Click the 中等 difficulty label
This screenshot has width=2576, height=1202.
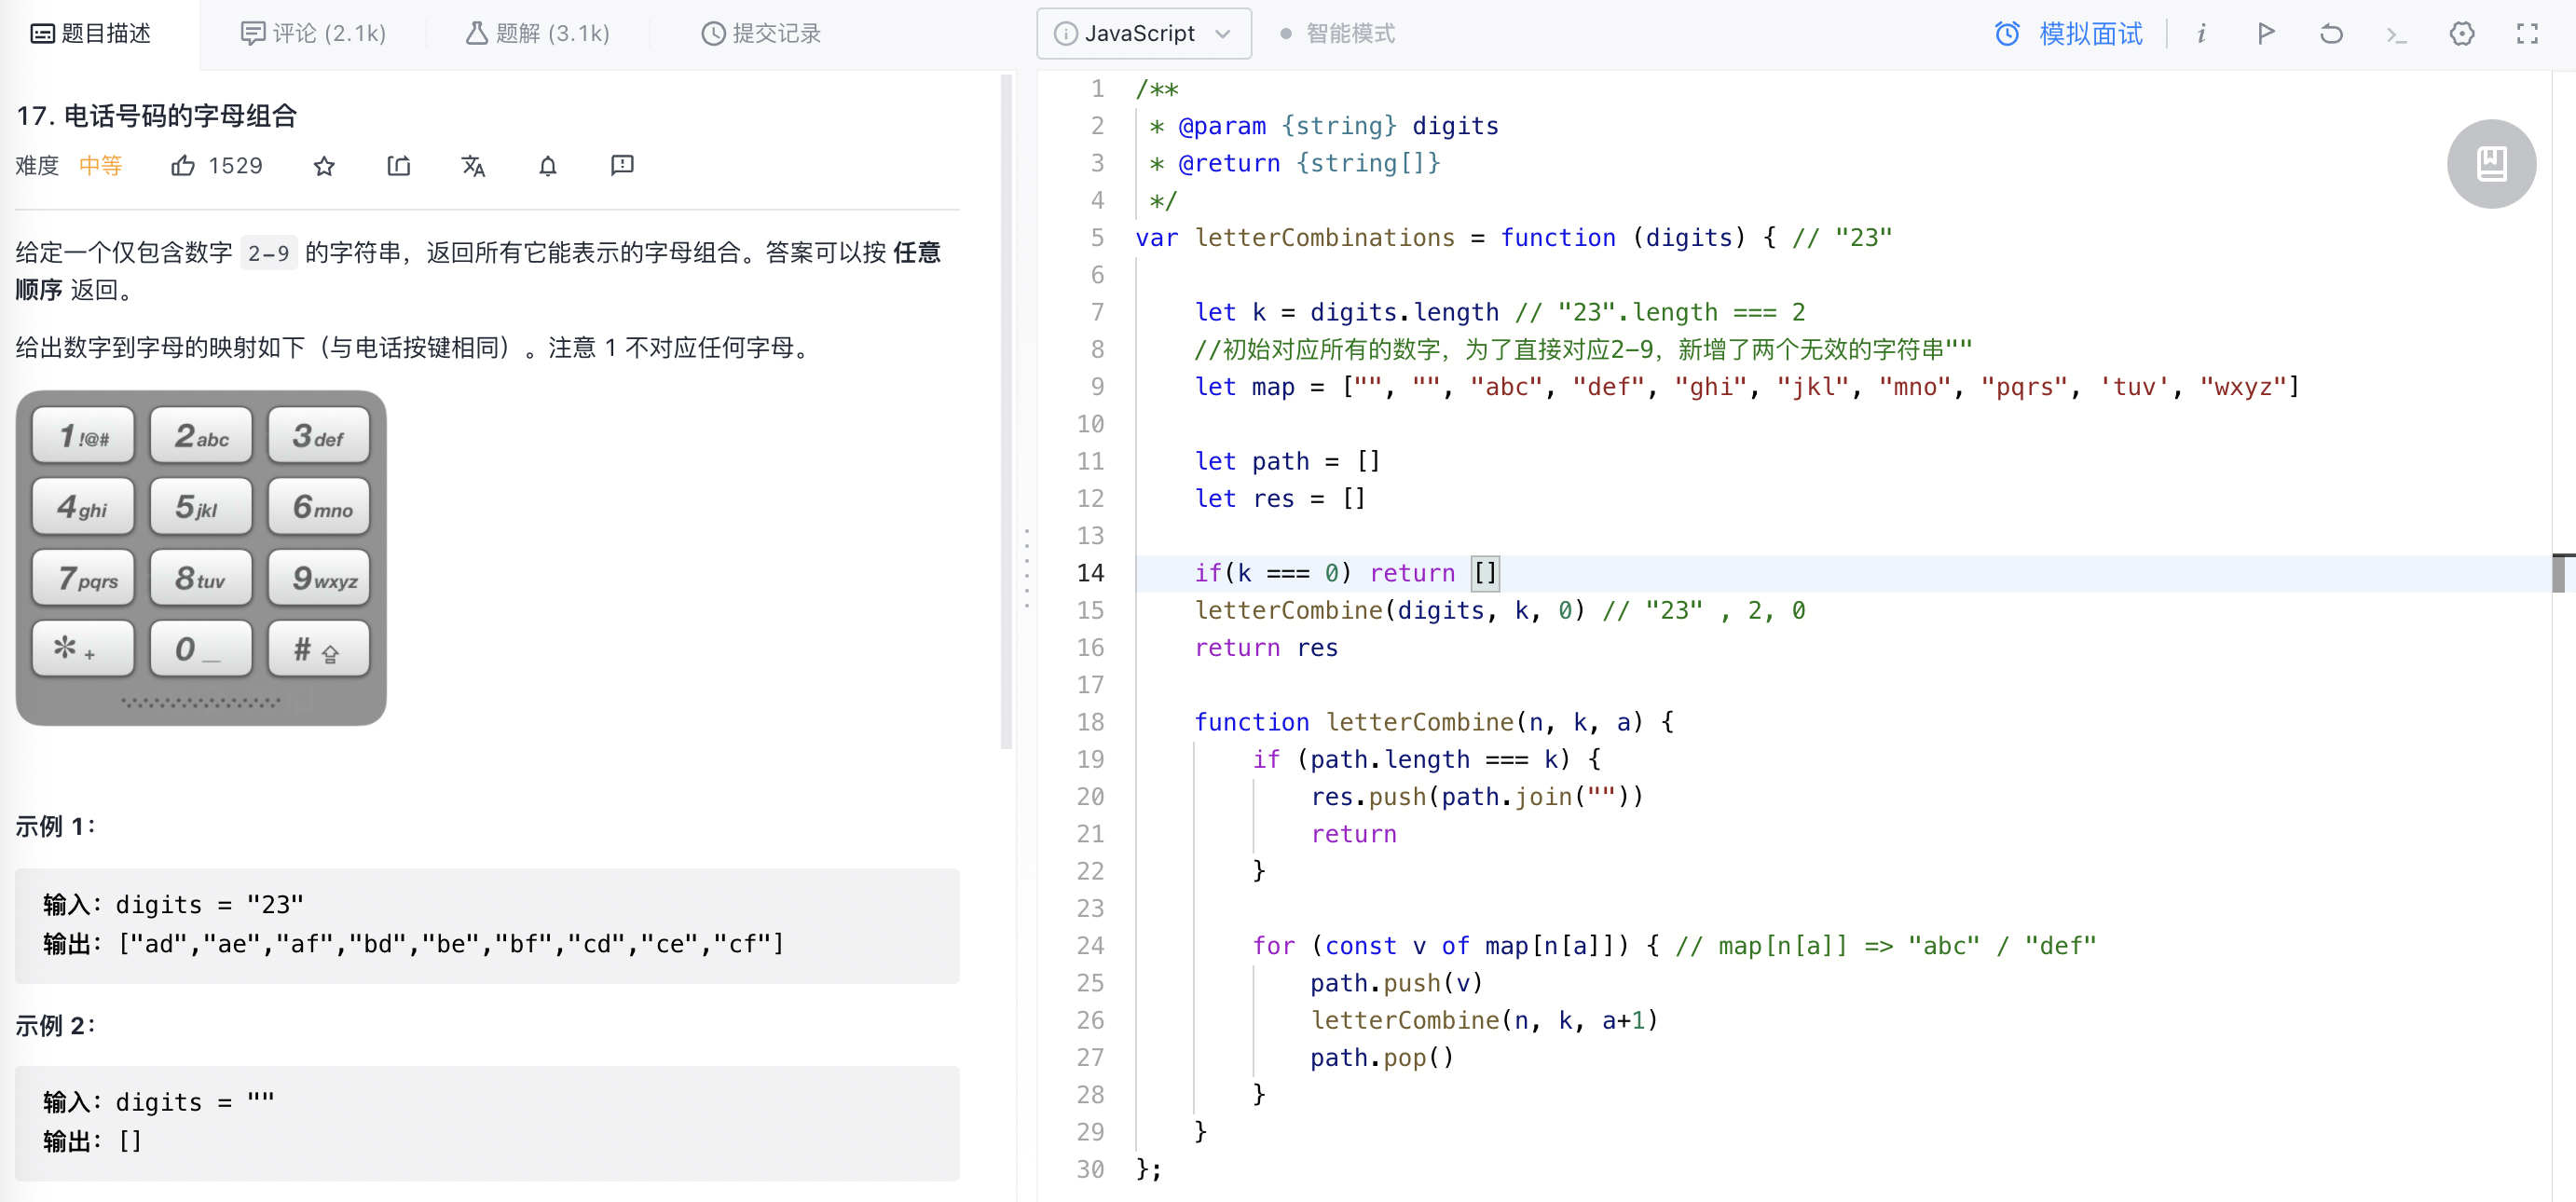tap(100, 165)
